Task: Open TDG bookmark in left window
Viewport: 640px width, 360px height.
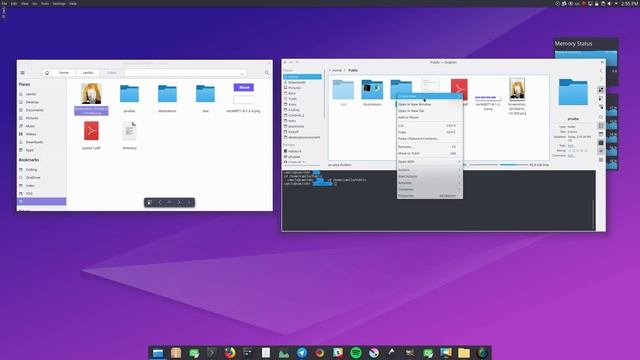Action: pyautogui.click(x=42, y=193)
